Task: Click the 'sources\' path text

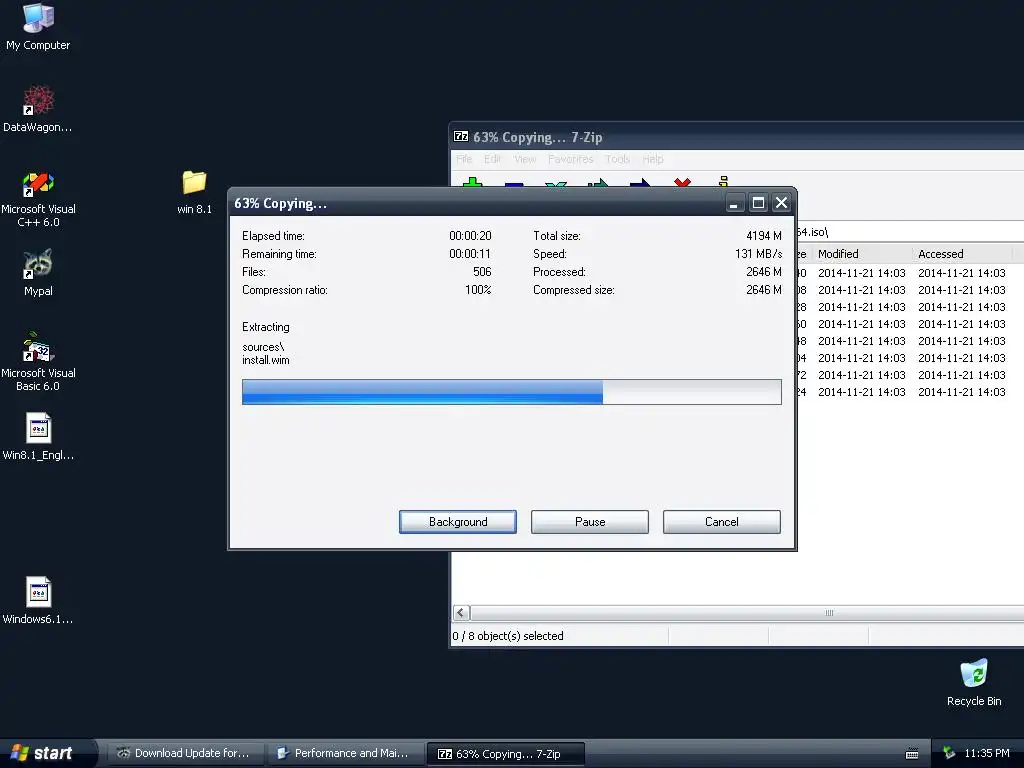Action: (x=263, y=347)
